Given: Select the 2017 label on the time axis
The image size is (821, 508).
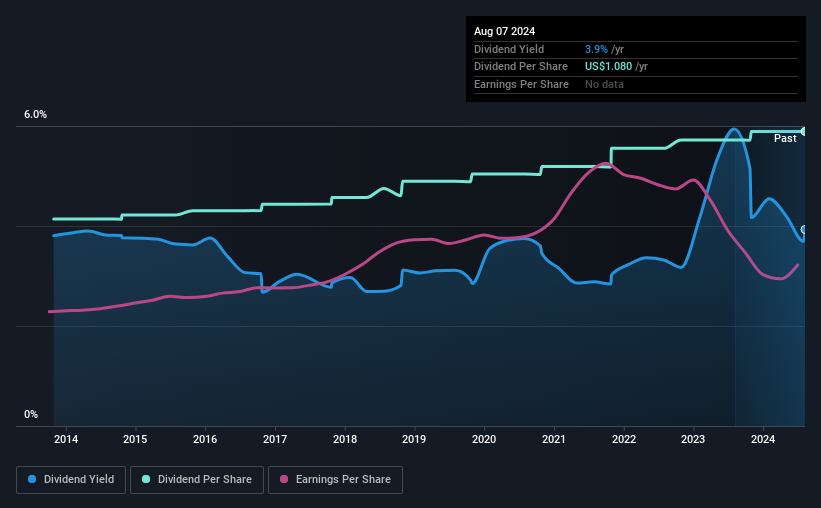Looking at the screenshot, I should [275, 439].
